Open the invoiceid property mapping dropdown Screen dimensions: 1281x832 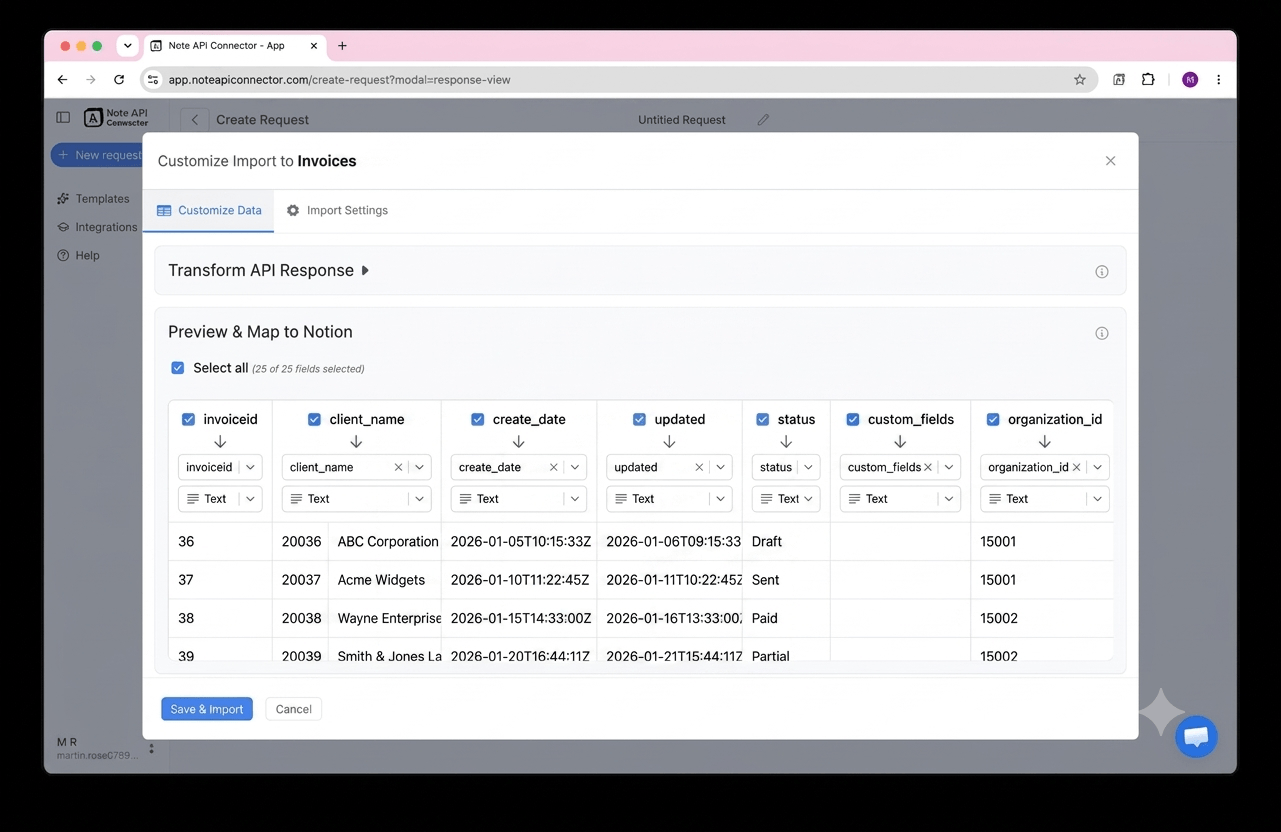(x=220, y=467)
